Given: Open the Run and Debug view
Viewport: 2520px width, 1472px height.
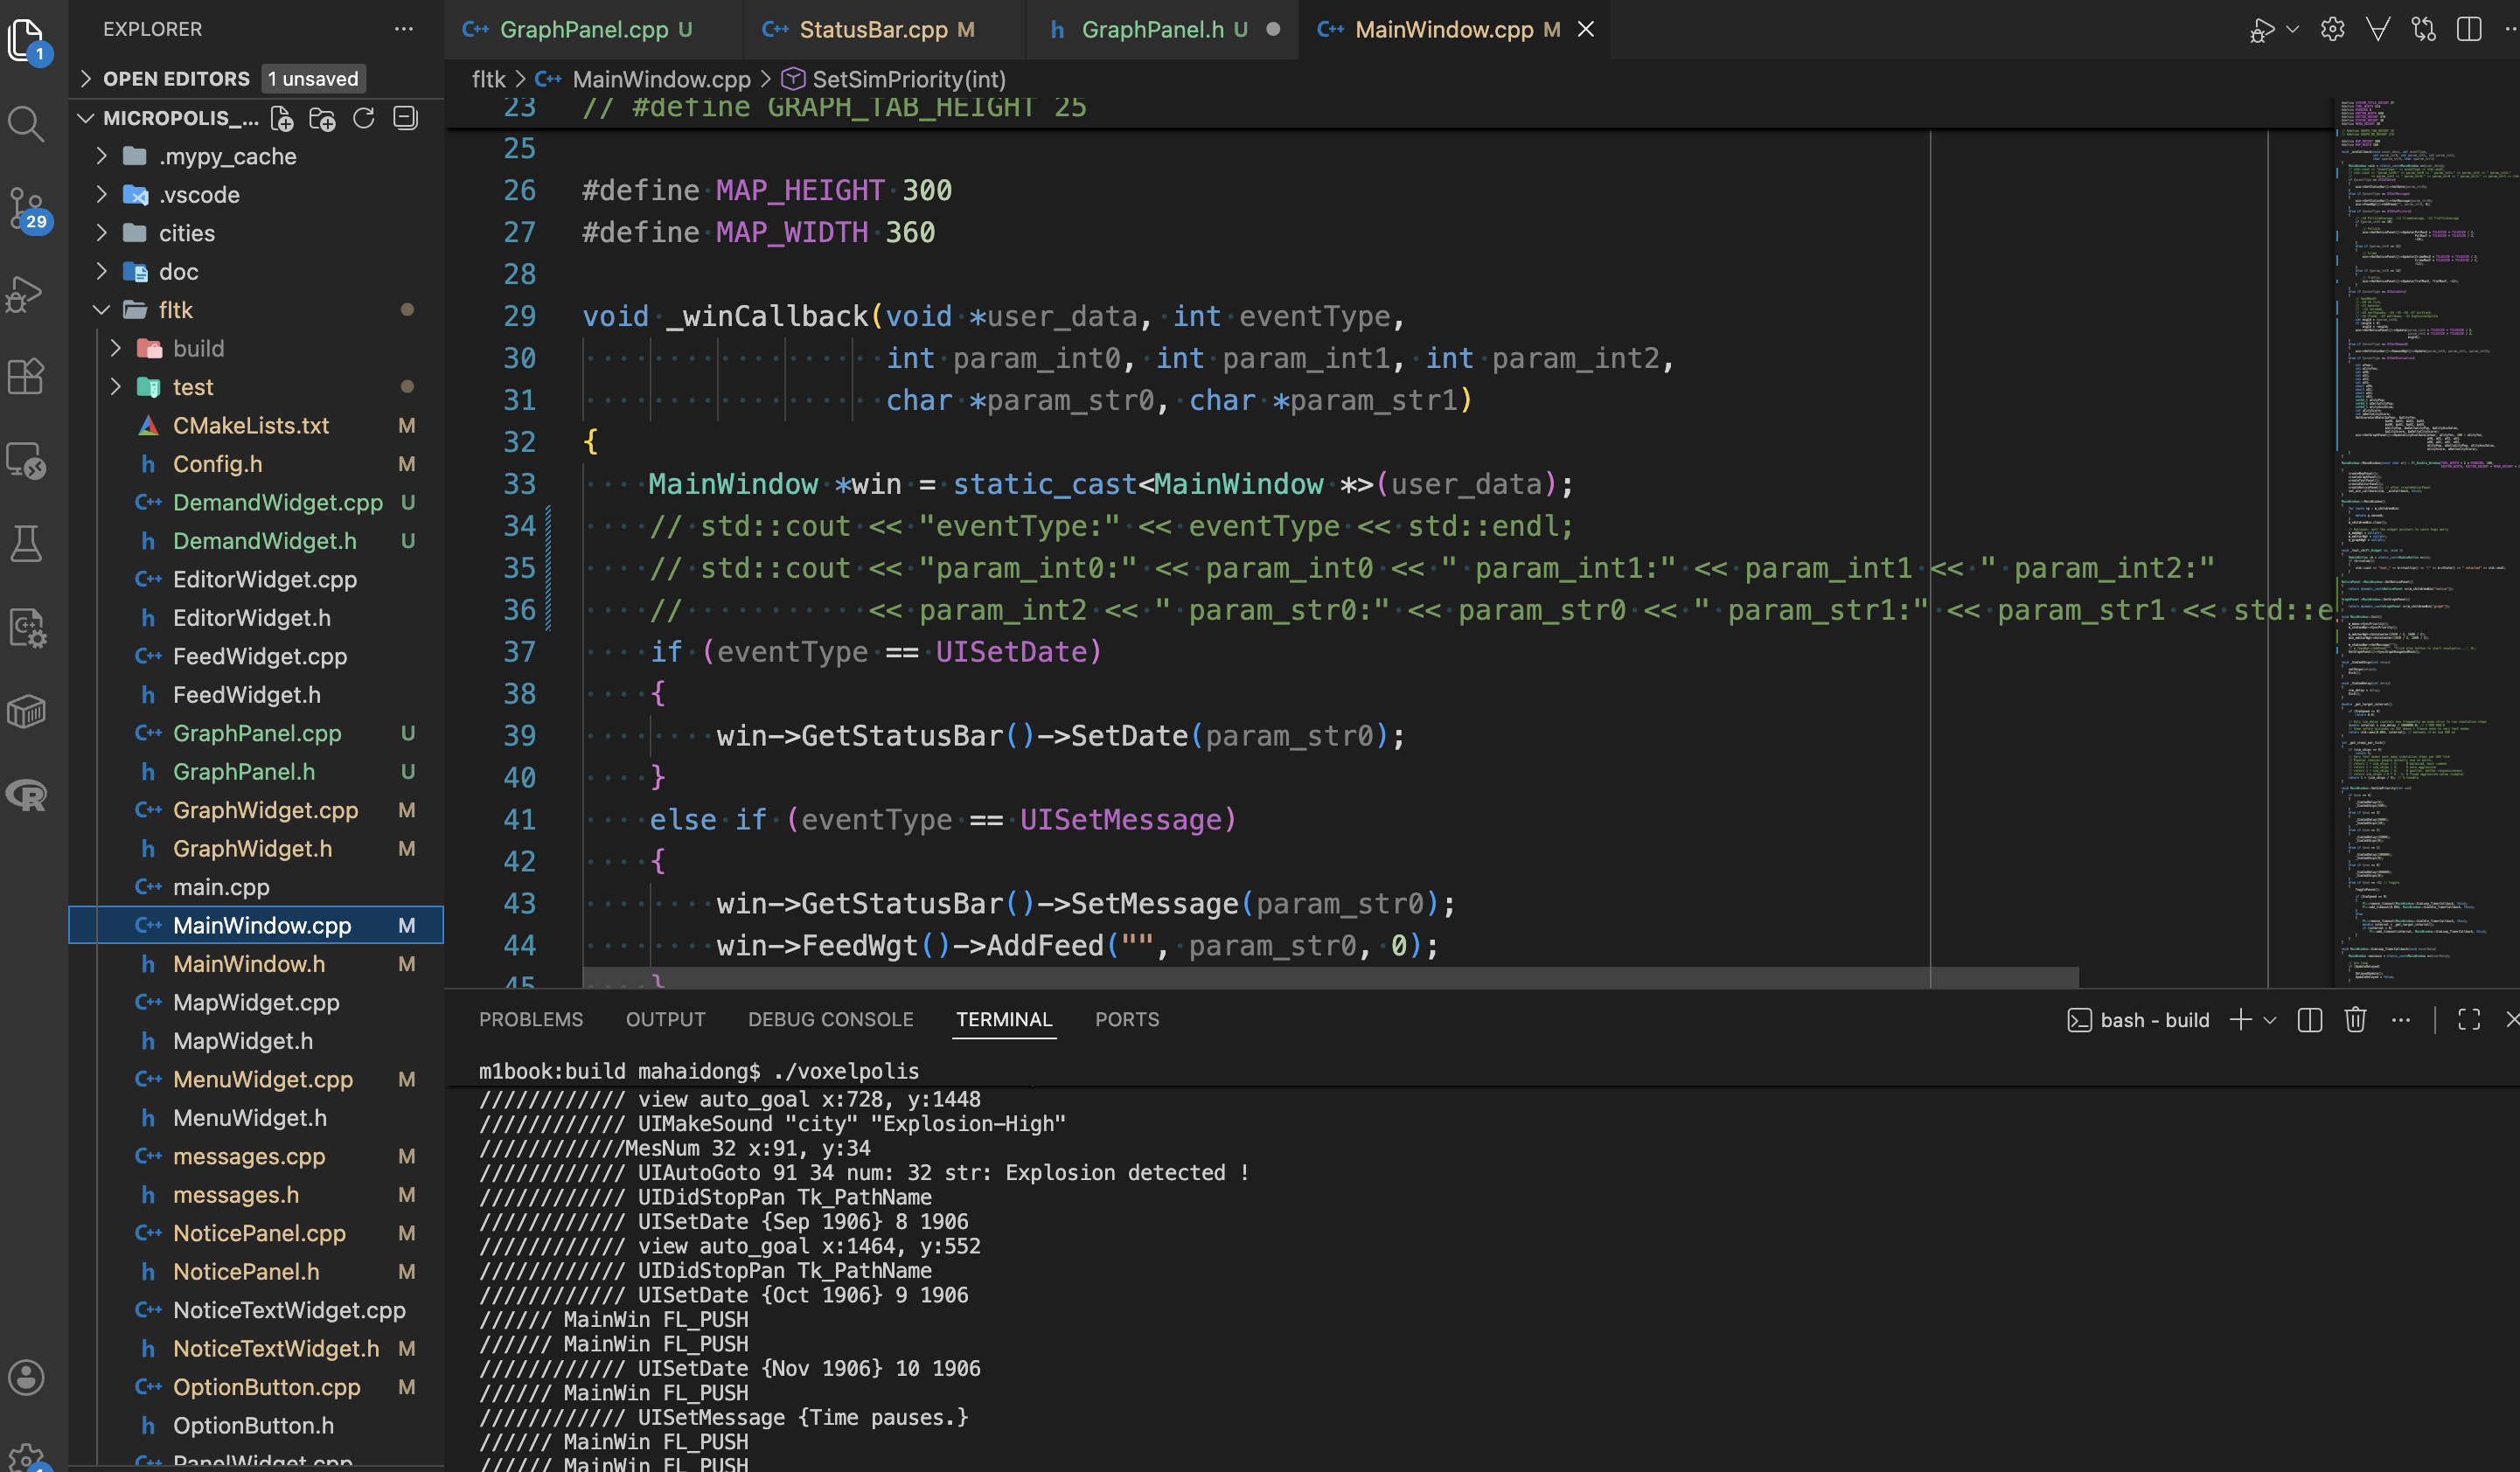Looking at the screenshot, I should pos(26,294).
